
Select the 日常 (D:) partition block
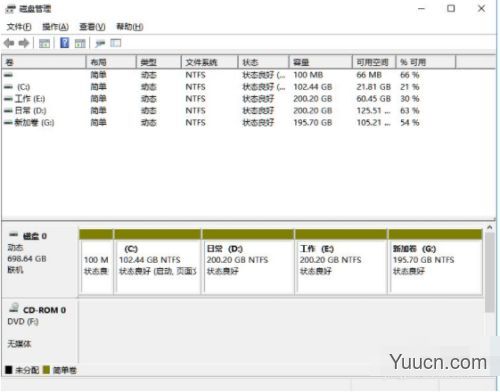click(248, 262)
